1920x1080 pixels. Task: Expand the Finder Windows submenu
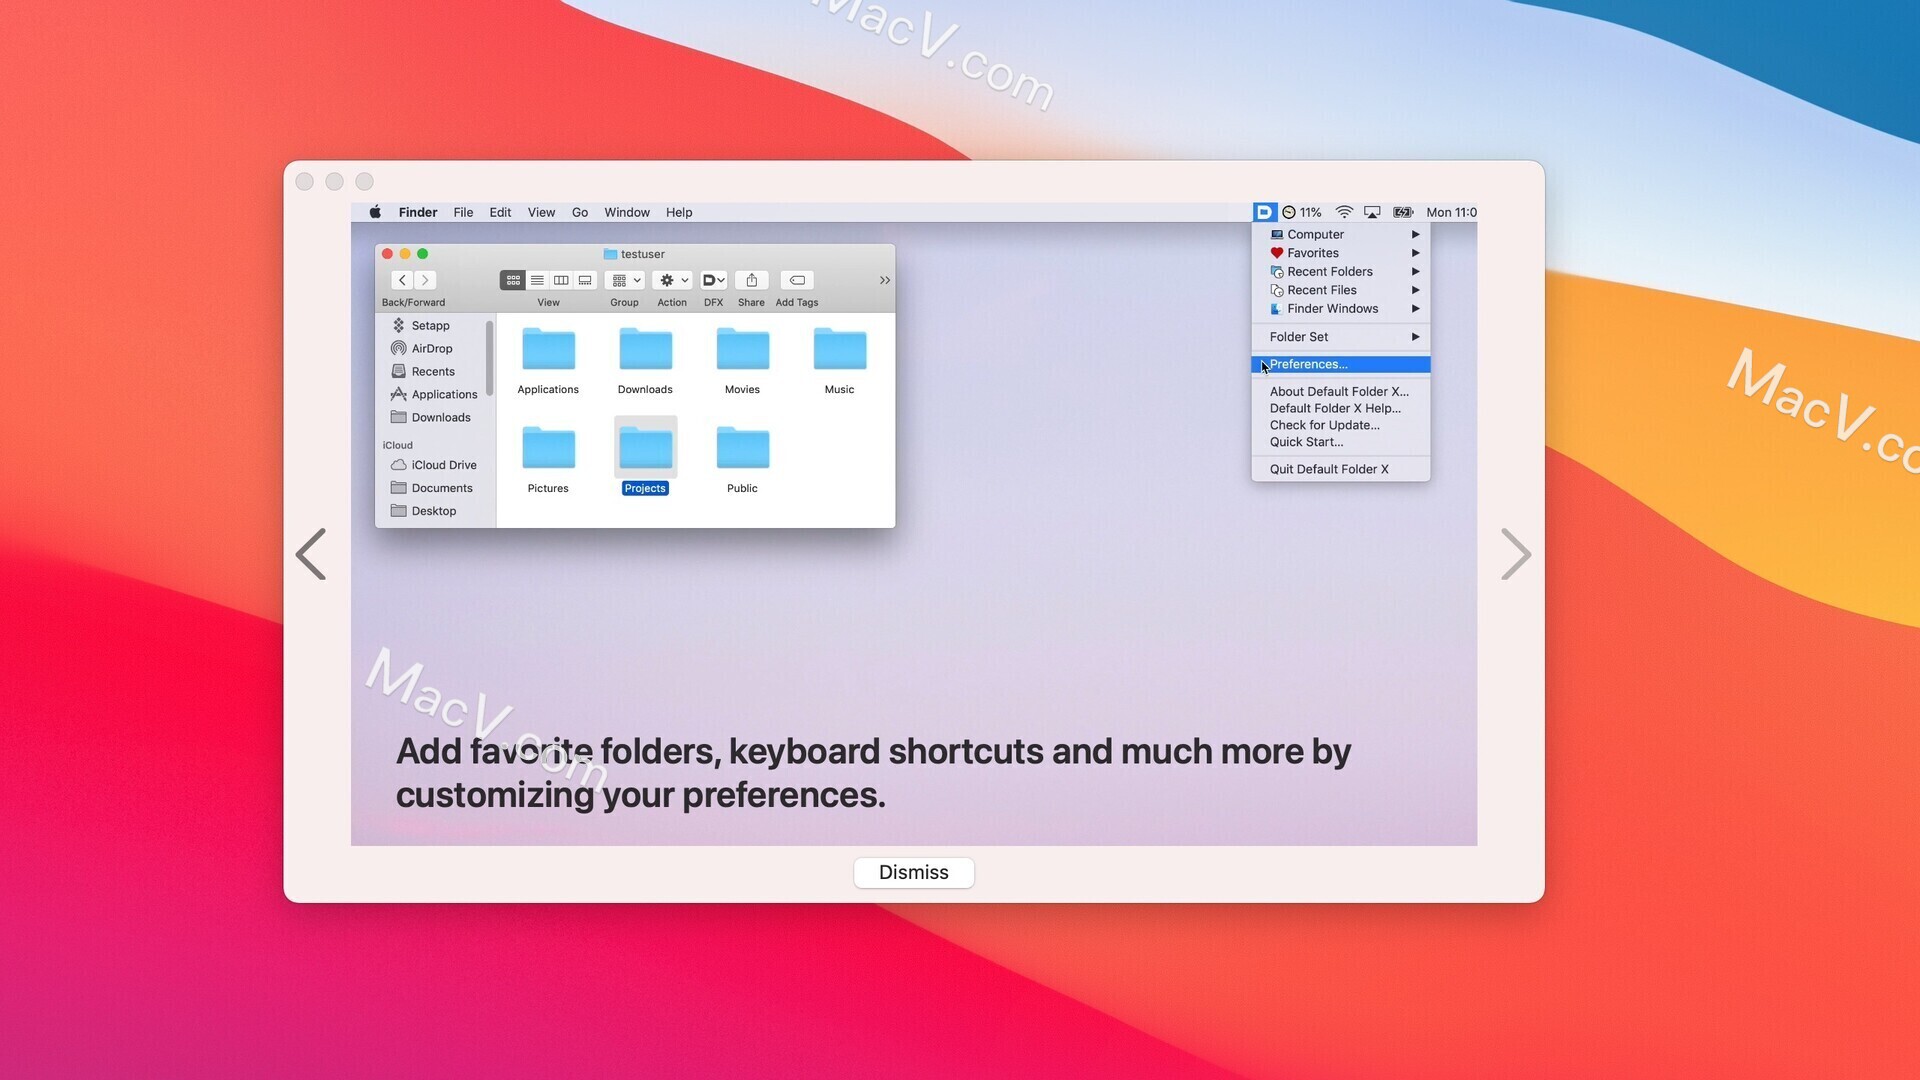pos(1341,308)
